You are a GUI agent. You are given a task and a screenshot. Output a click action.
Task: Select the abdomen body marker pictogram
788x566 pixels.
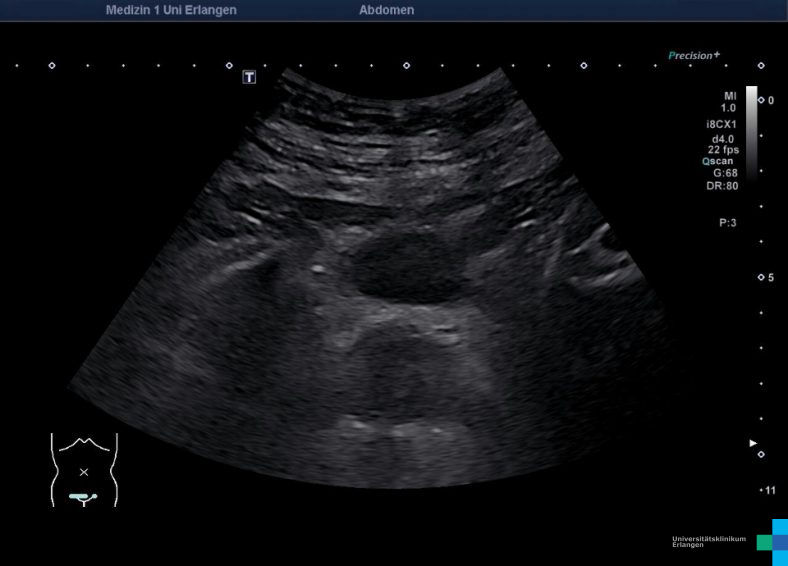click(84, 470)
